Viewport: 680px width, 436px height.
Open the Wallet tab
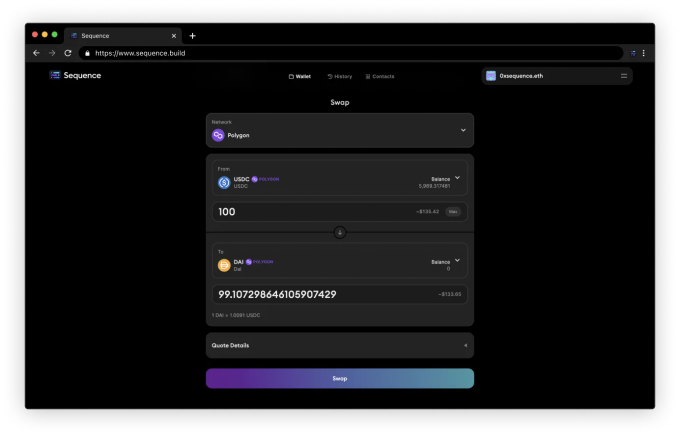click(x=300, y=76)
